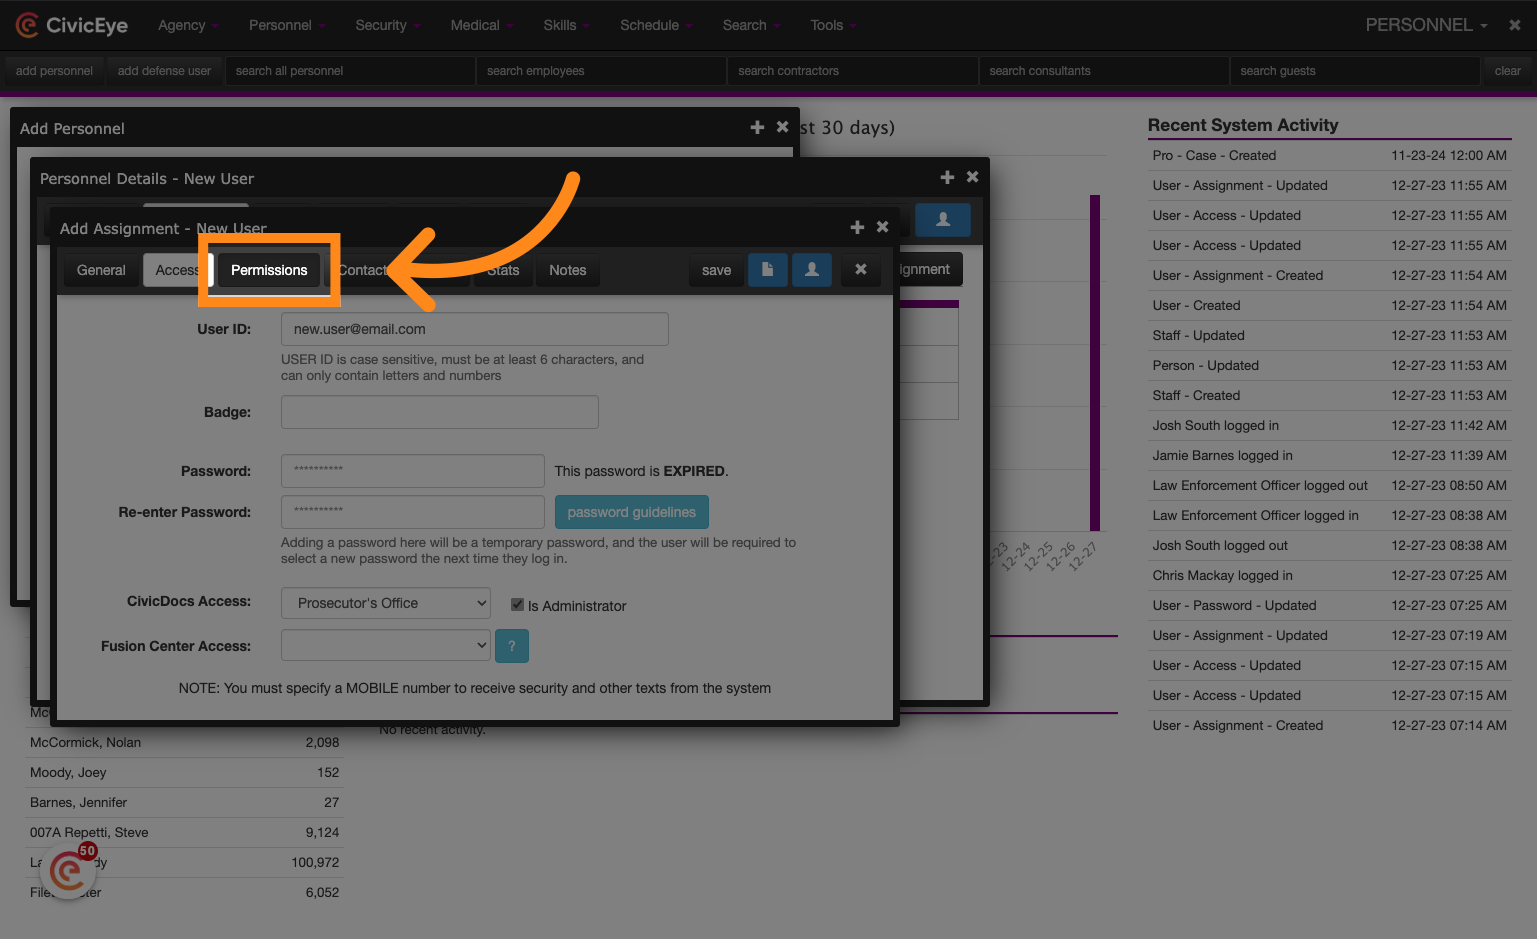This screenshot has width=1537, height=939.
Task: Click 'Chris Mackay logged in' activity entry
Action: tap(1329, 575)
